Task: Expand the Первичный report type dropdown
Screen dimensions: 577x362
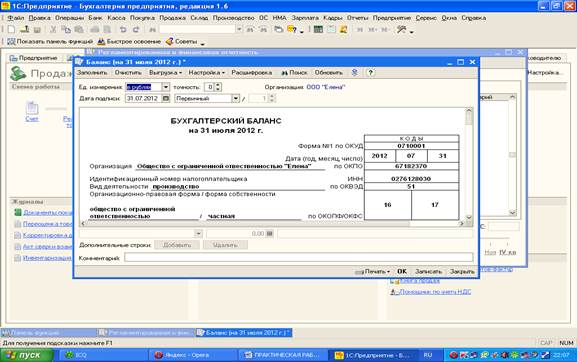Action: (236, 98)
